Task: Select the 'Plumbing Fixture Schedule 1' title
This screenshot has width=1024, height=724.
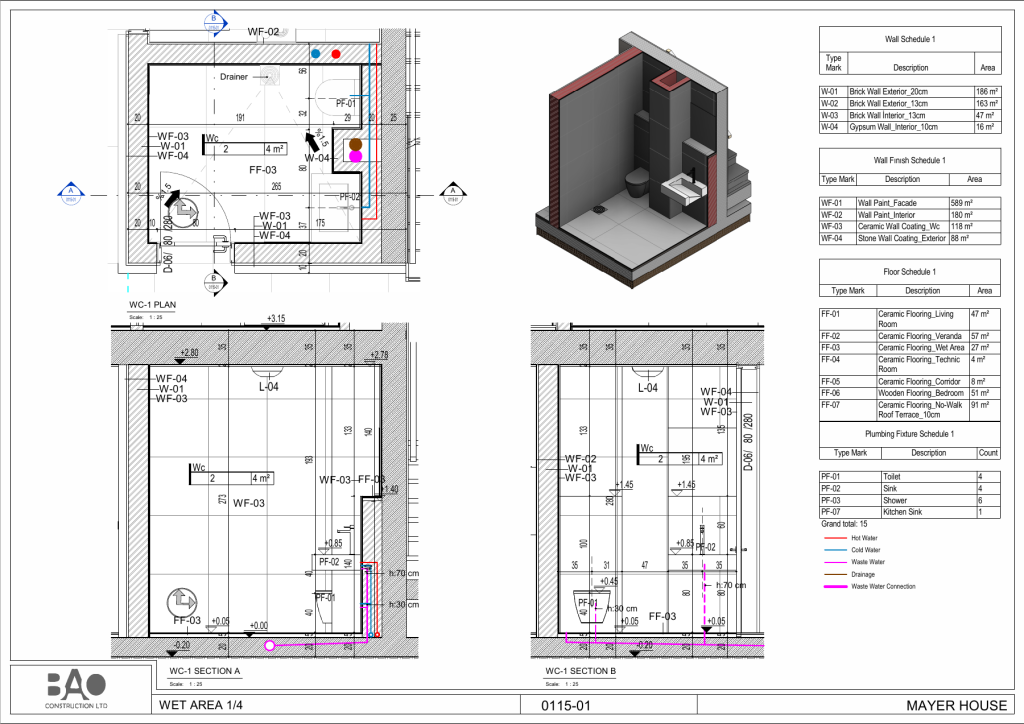Action: tap(909, 433)
